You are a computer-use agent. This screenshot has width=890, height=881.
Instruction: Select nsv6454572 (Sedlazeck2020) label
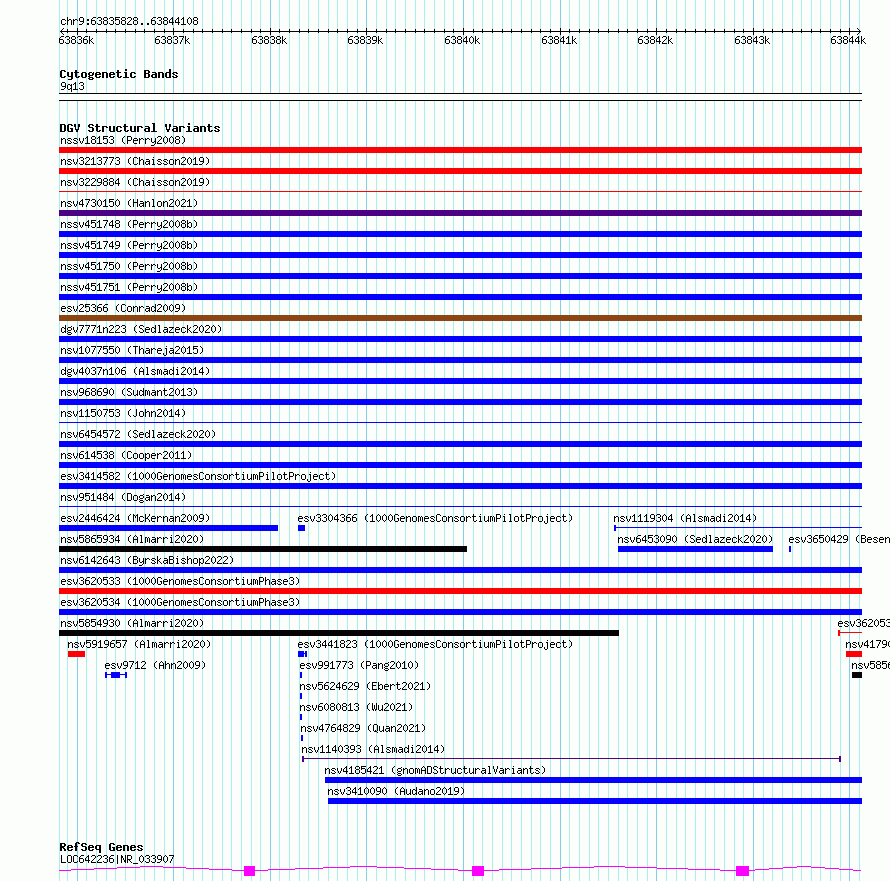(x=138, y=434)
